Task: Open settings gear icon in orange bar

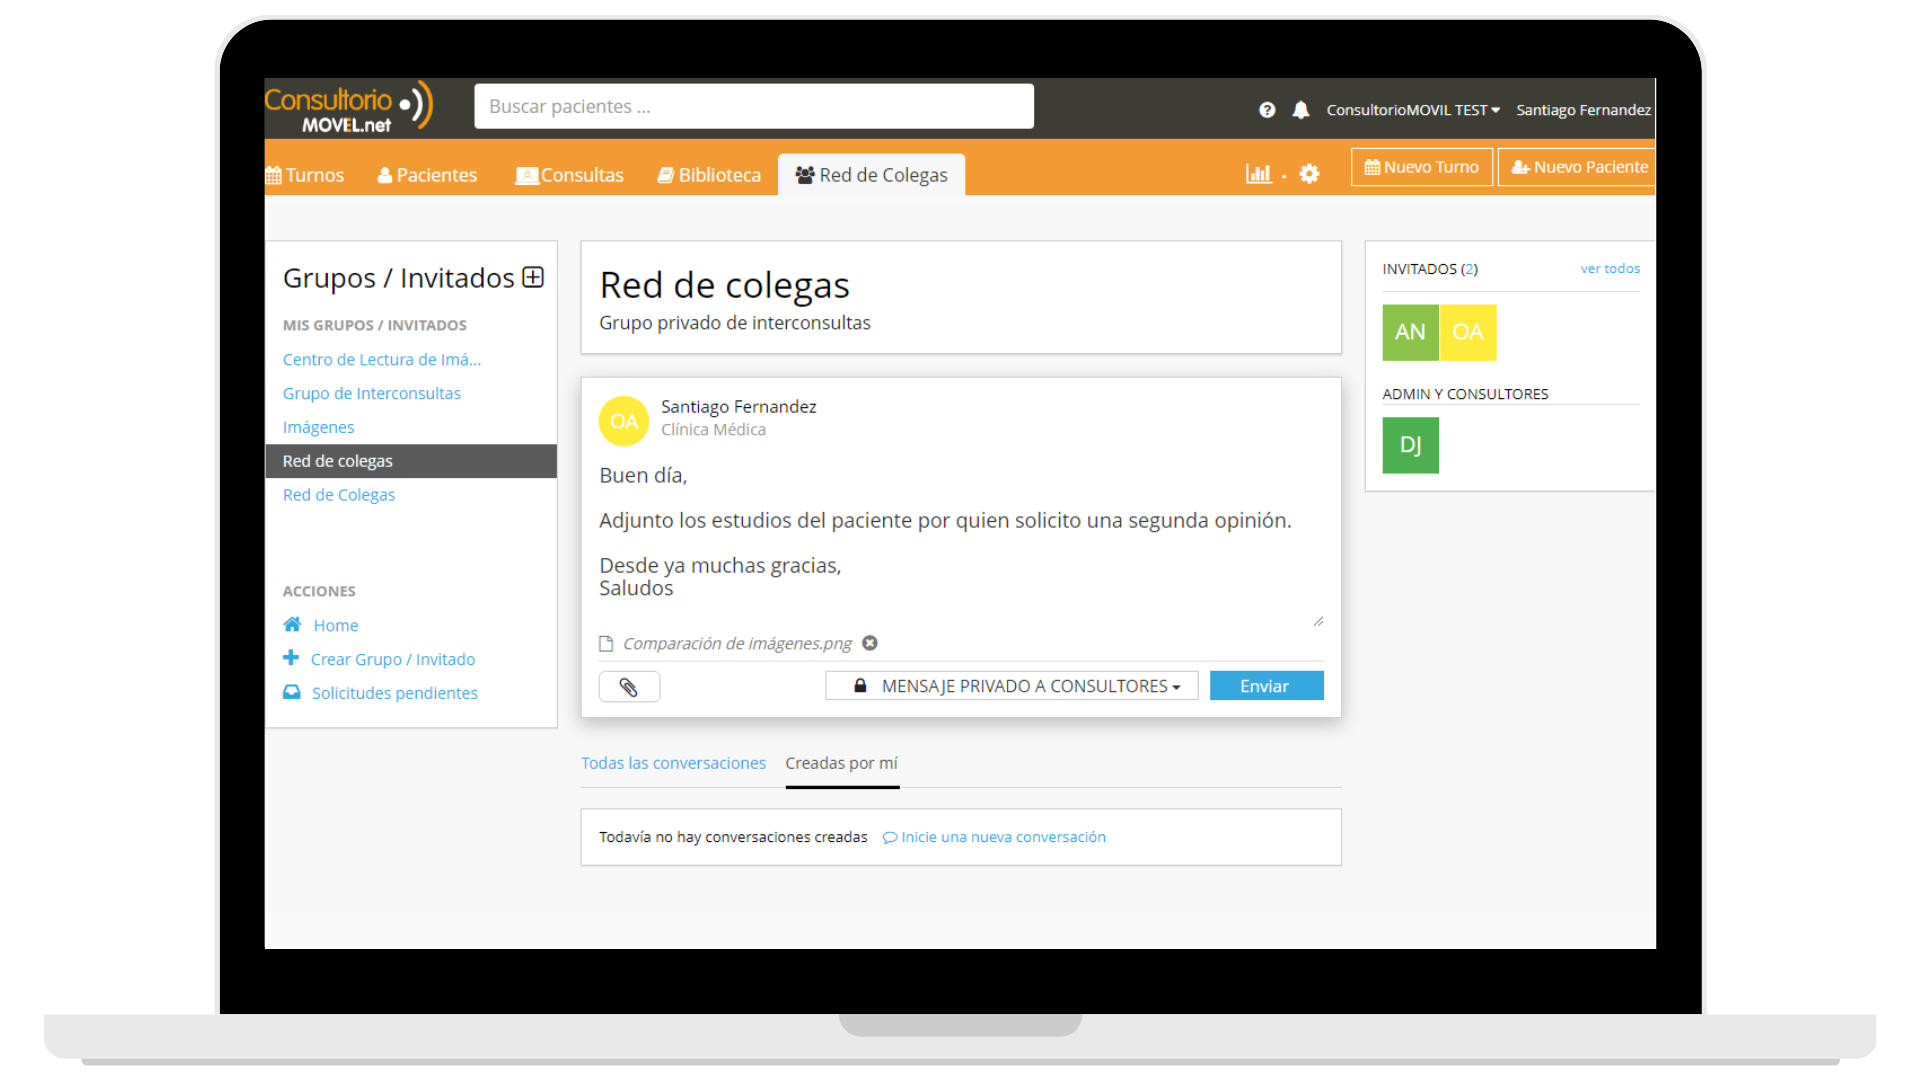Action: (1309, 174)
